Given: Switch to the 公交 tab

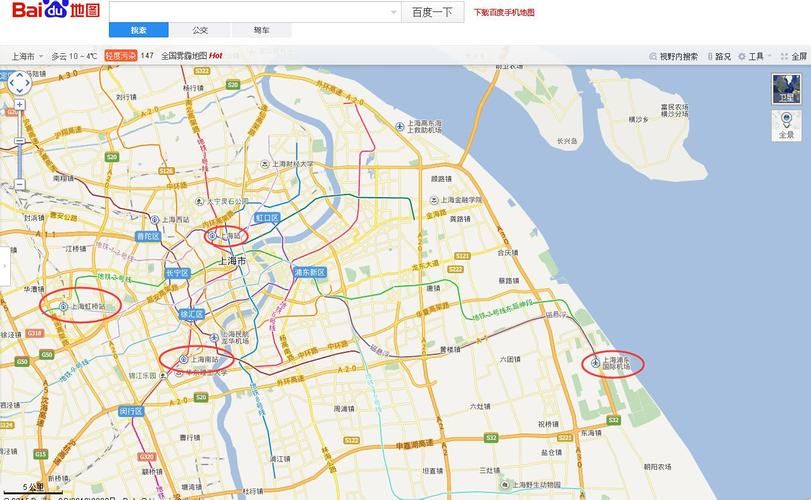Looking at the screenshot, I should click(200, 30).
